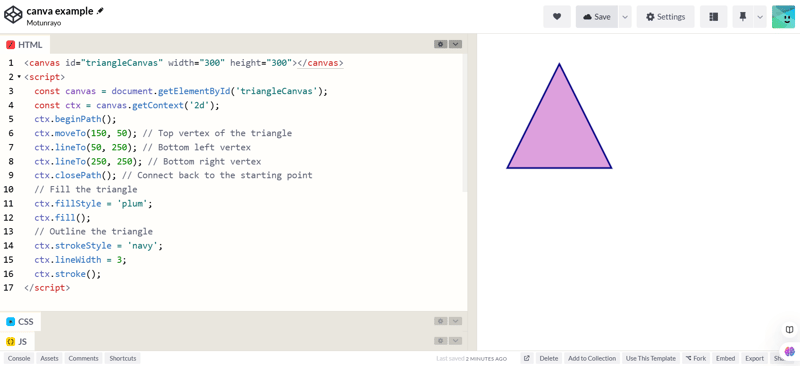
Task: Click the getElementById line 3
Action: [181, 91]
